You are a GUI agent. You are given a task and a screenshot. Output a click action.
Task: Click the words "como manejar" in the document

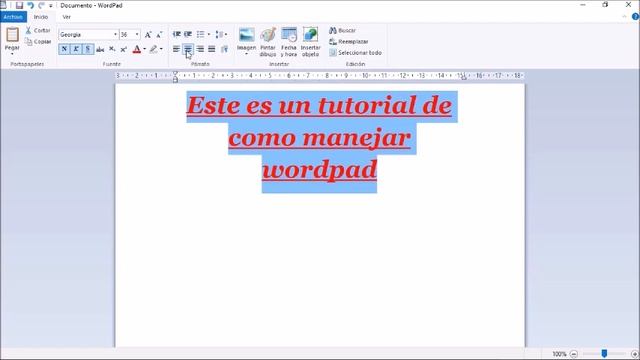(x=319, y=138)
